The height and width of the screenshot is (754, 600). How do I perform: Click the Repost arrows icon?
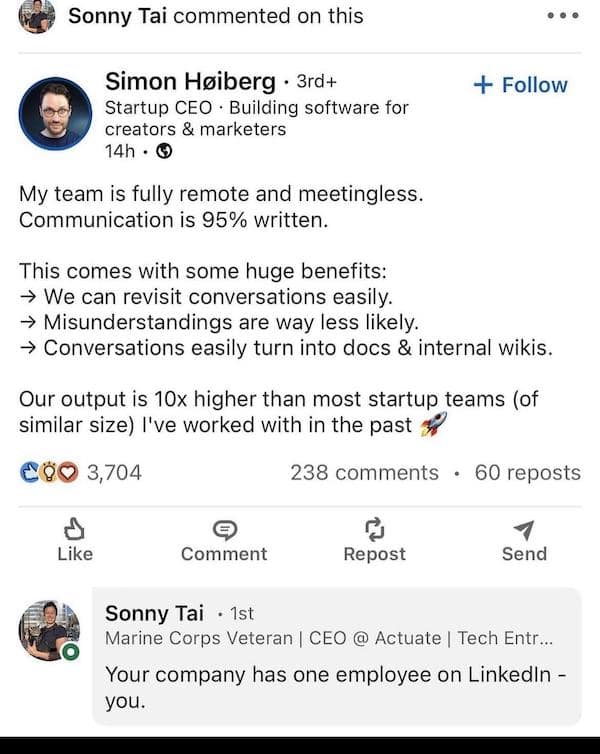coord(374,530)
